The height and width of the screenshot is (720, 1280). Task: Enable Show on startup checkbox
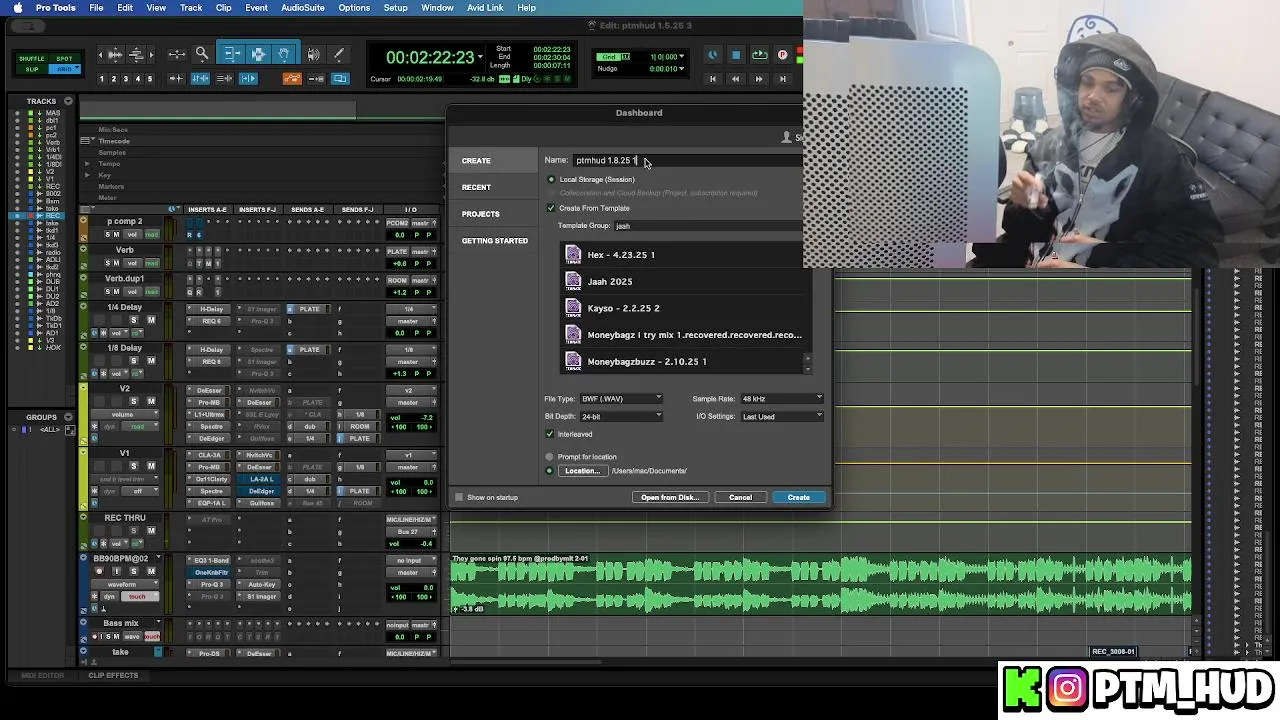(x=459, y=497)
